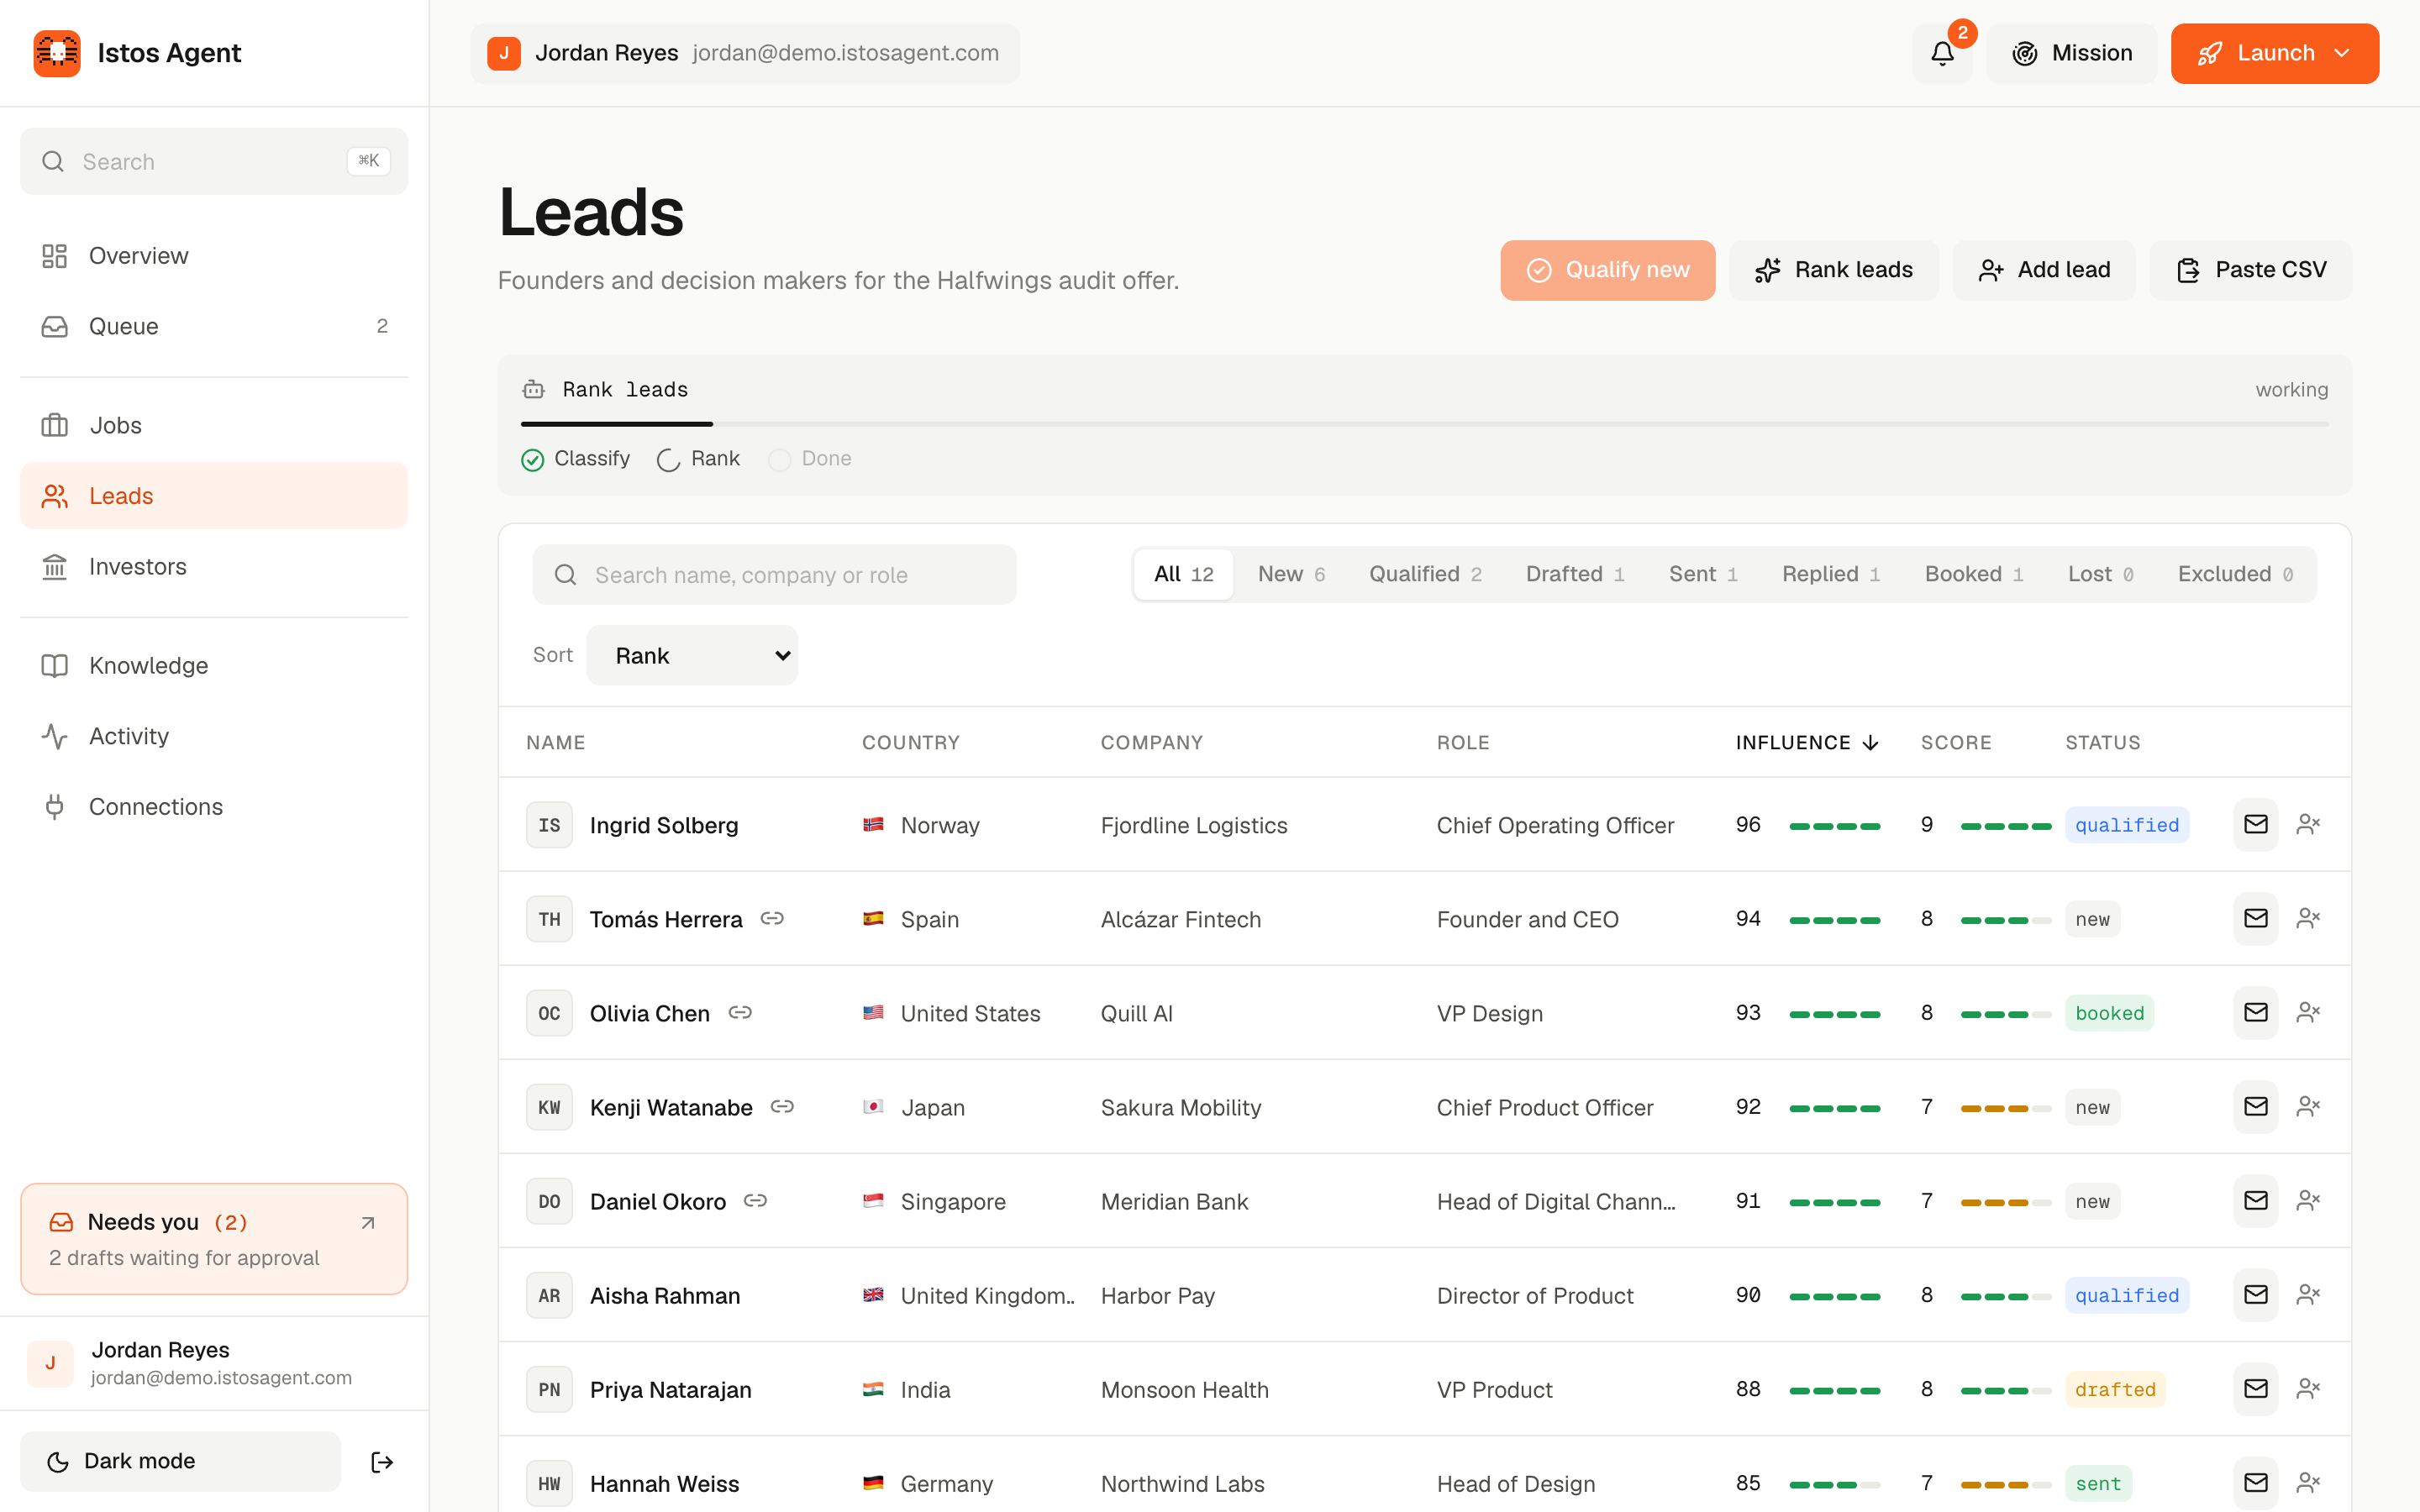Click the link icon beside Daniel Okoro
The width and height of the screenshot is (2420, 1512).
pos(755,1200)
